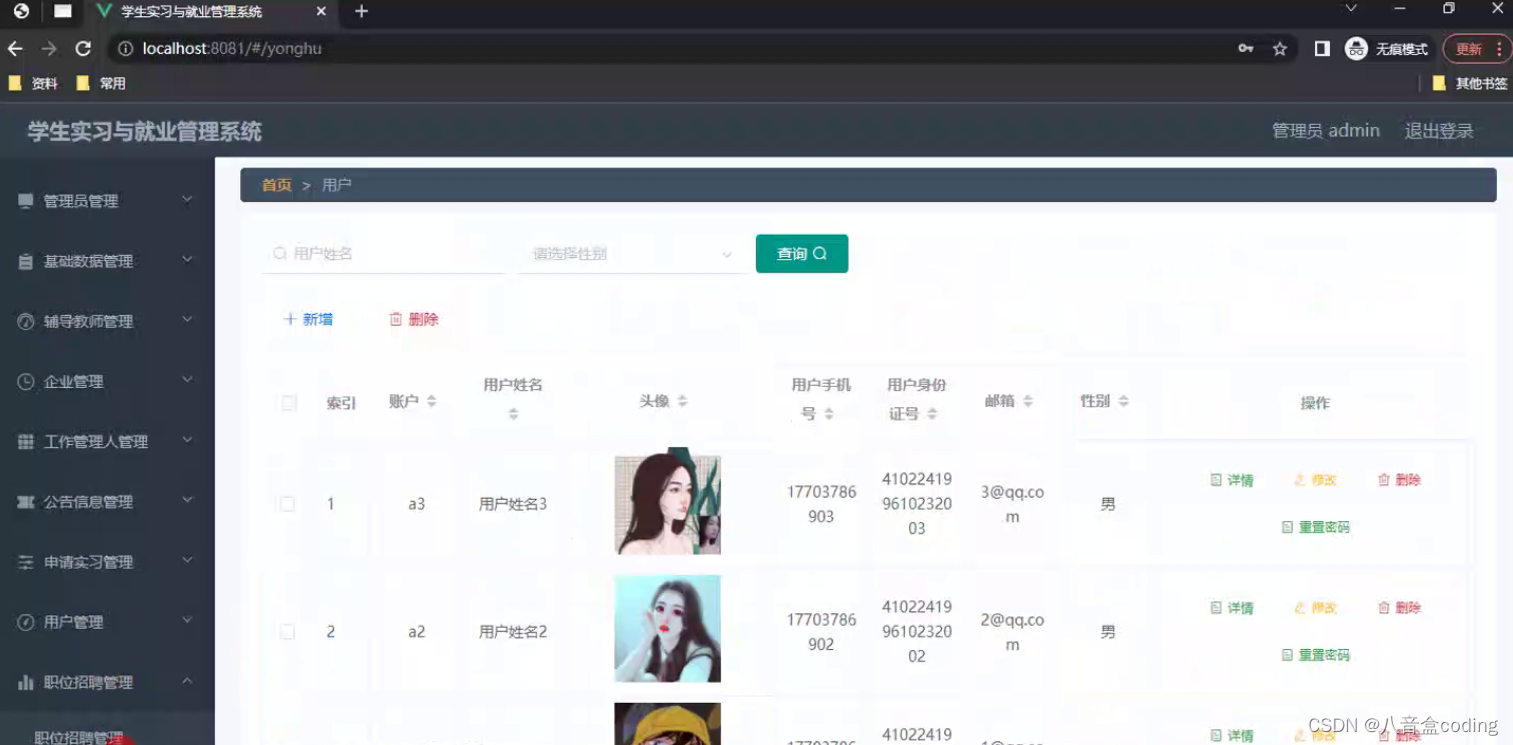Click the 工作管理人管理 grid icon
The height and width of the screenshot is (745, 1513).
pyautogui.click(x=26, y=441)
